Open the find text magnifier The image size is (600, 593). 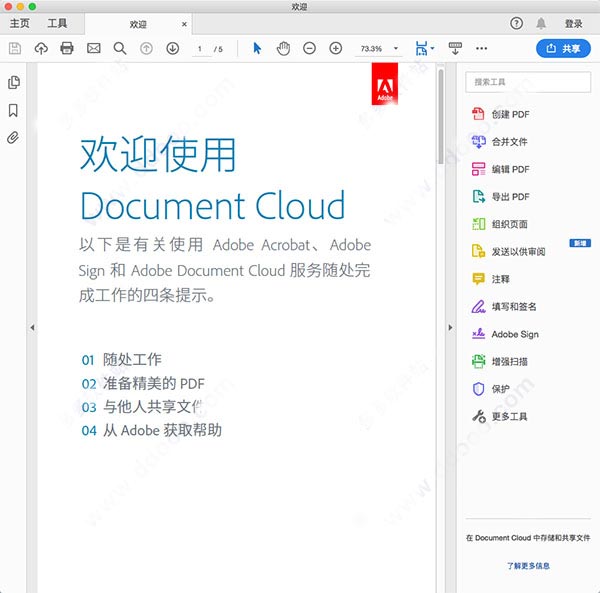point(120,49)
